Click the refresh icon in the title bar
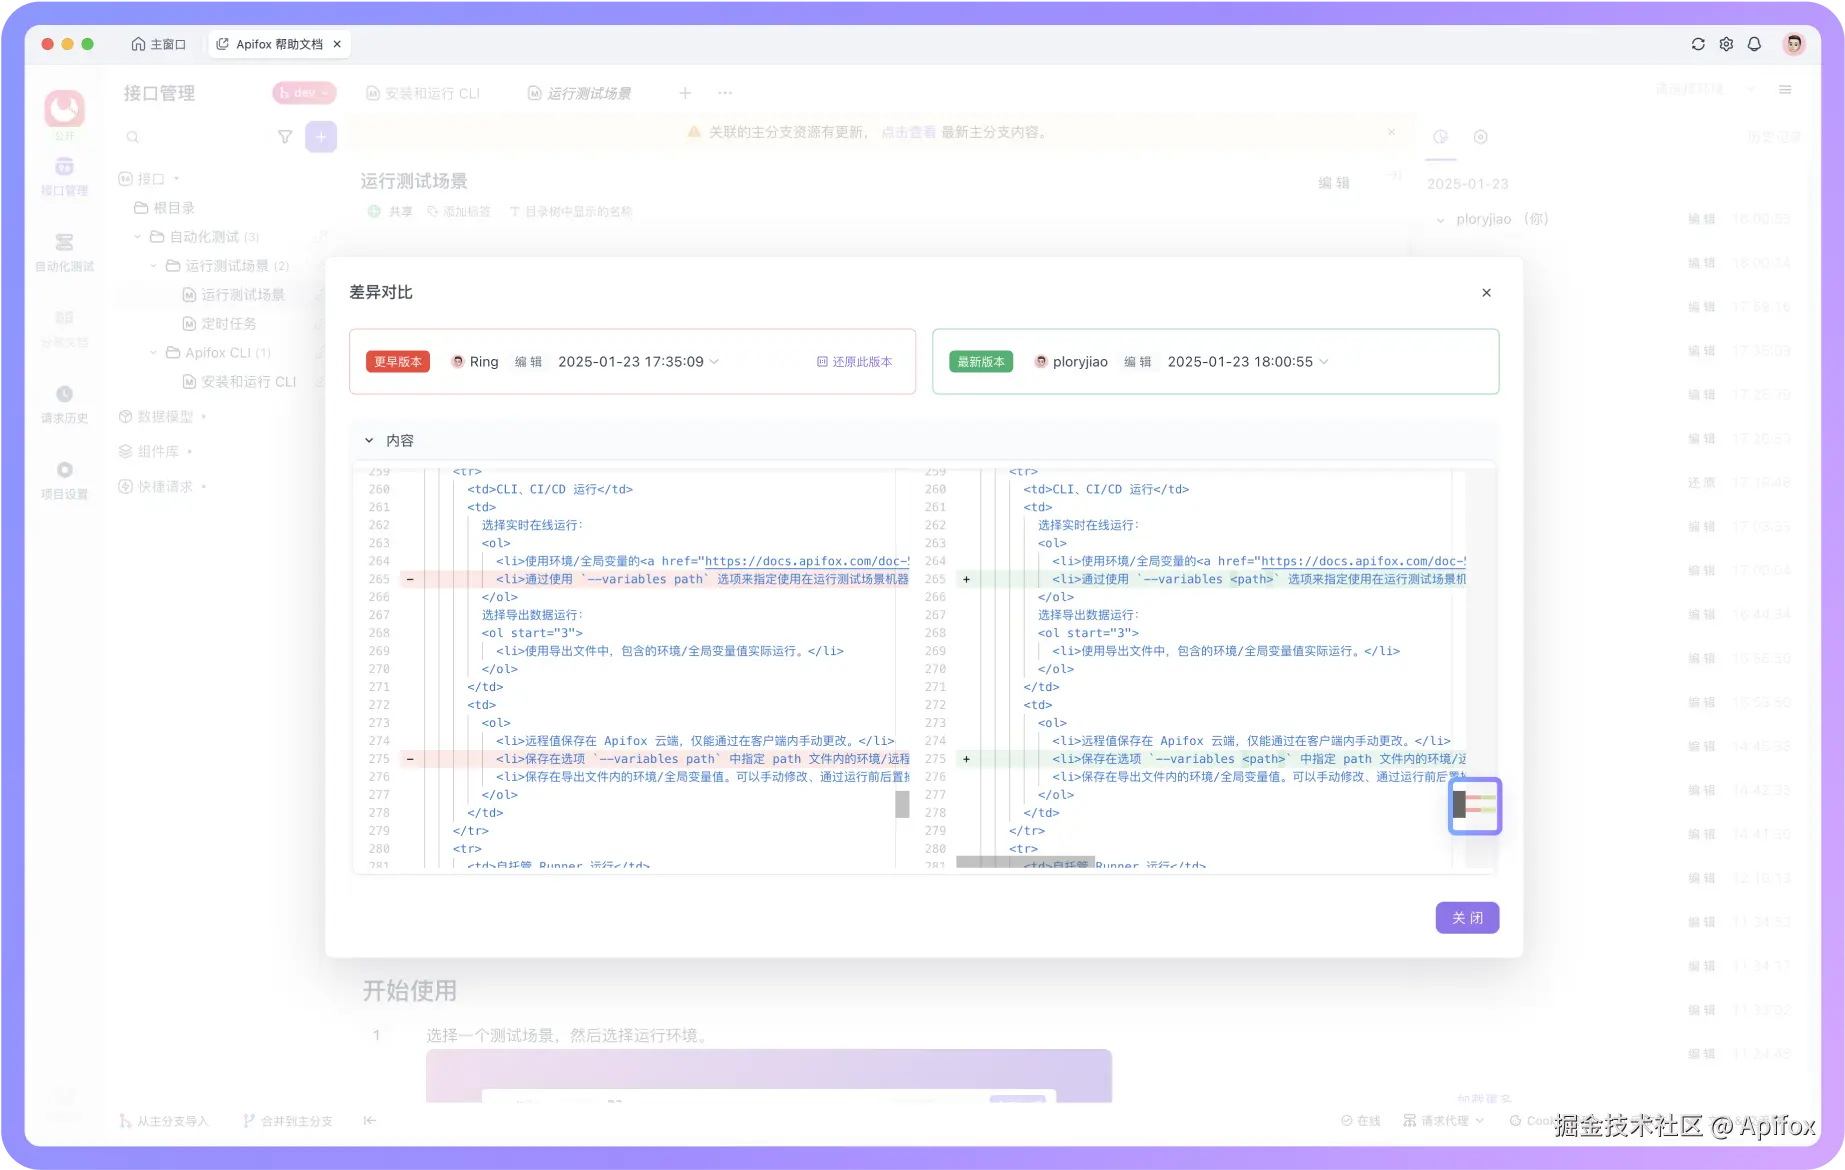1845x1170 pixels. 1698,44
